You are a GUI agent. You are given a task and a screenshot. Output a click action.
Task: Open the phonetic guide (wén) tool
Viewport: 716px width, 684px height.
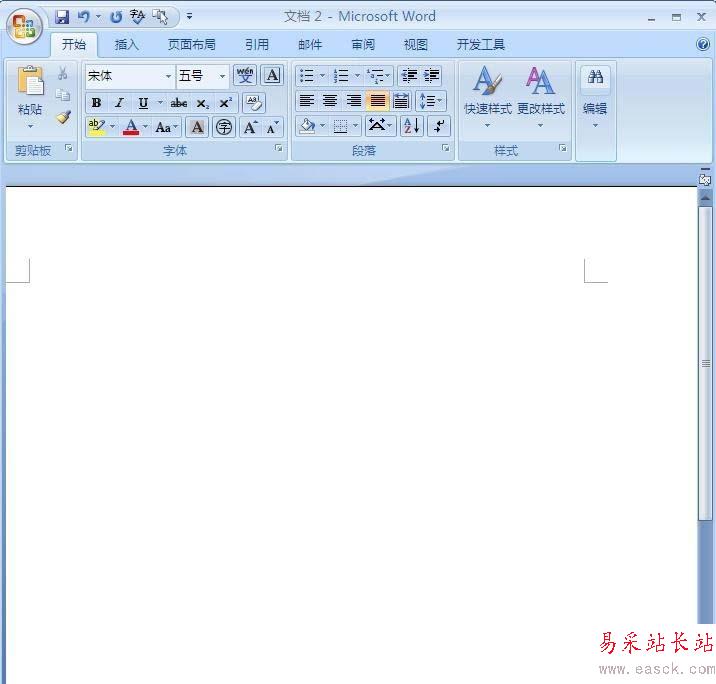[x=245, y=75]
